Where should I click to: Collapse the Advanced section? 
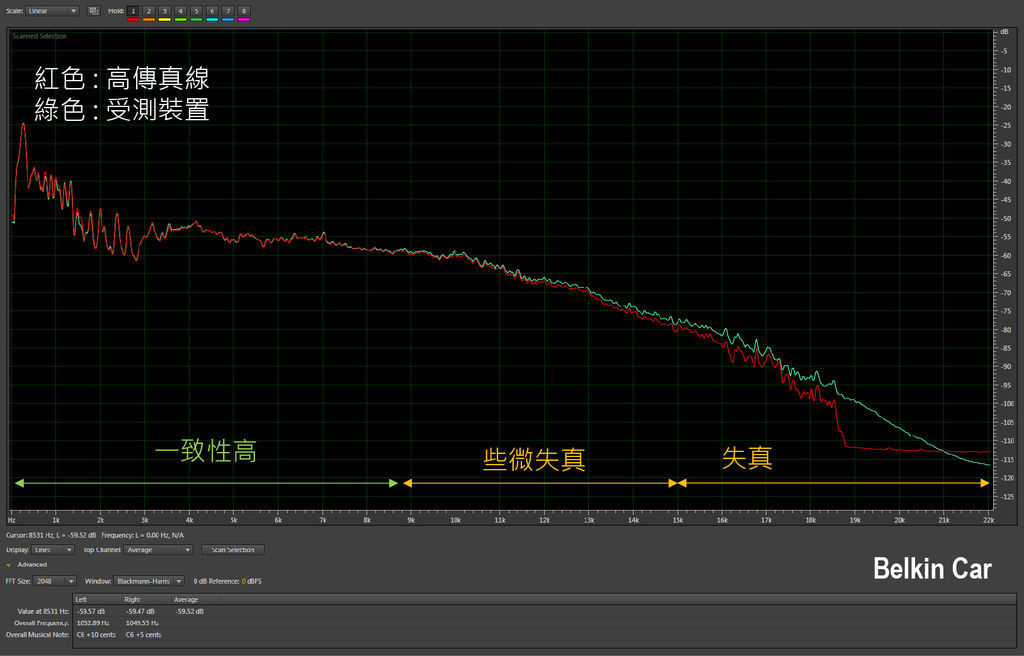click(x=8, y=565)
